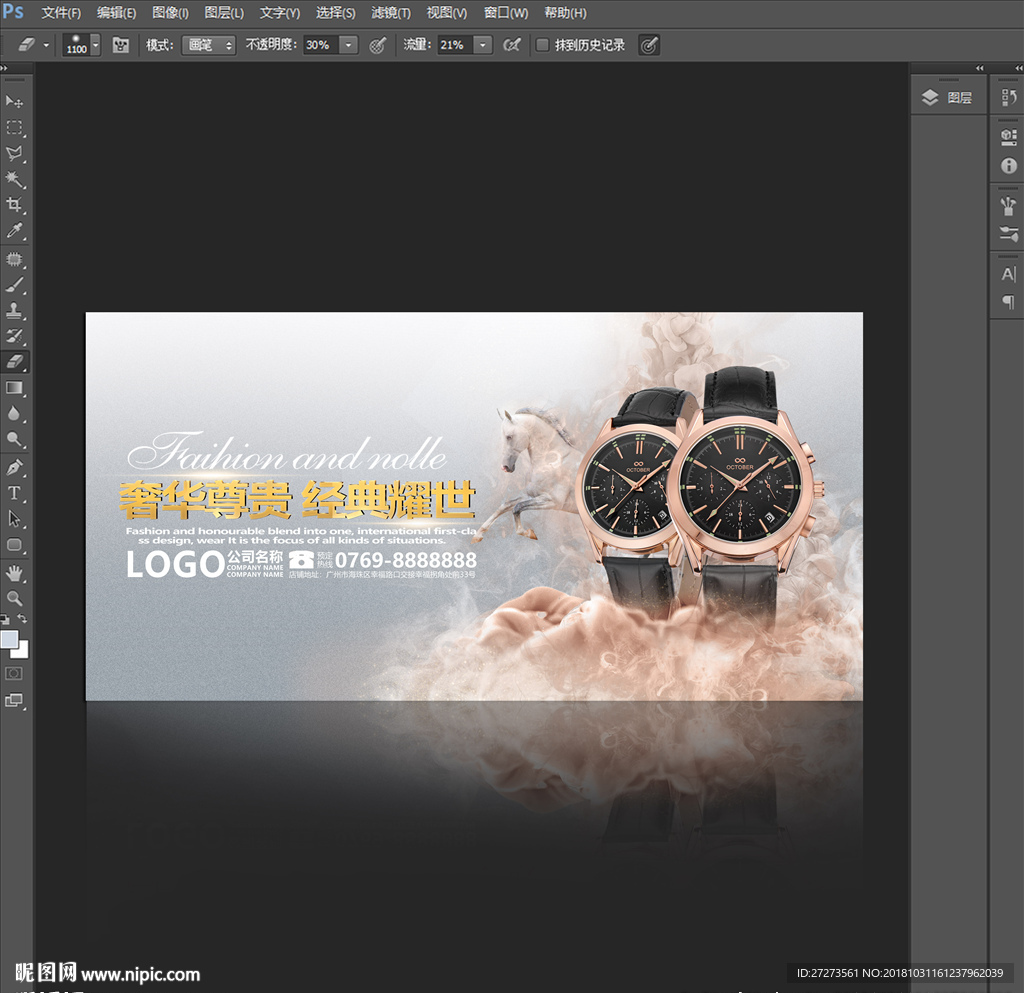
Task: Open the Brush Presets panel icon
Action: pos(1008,234)
